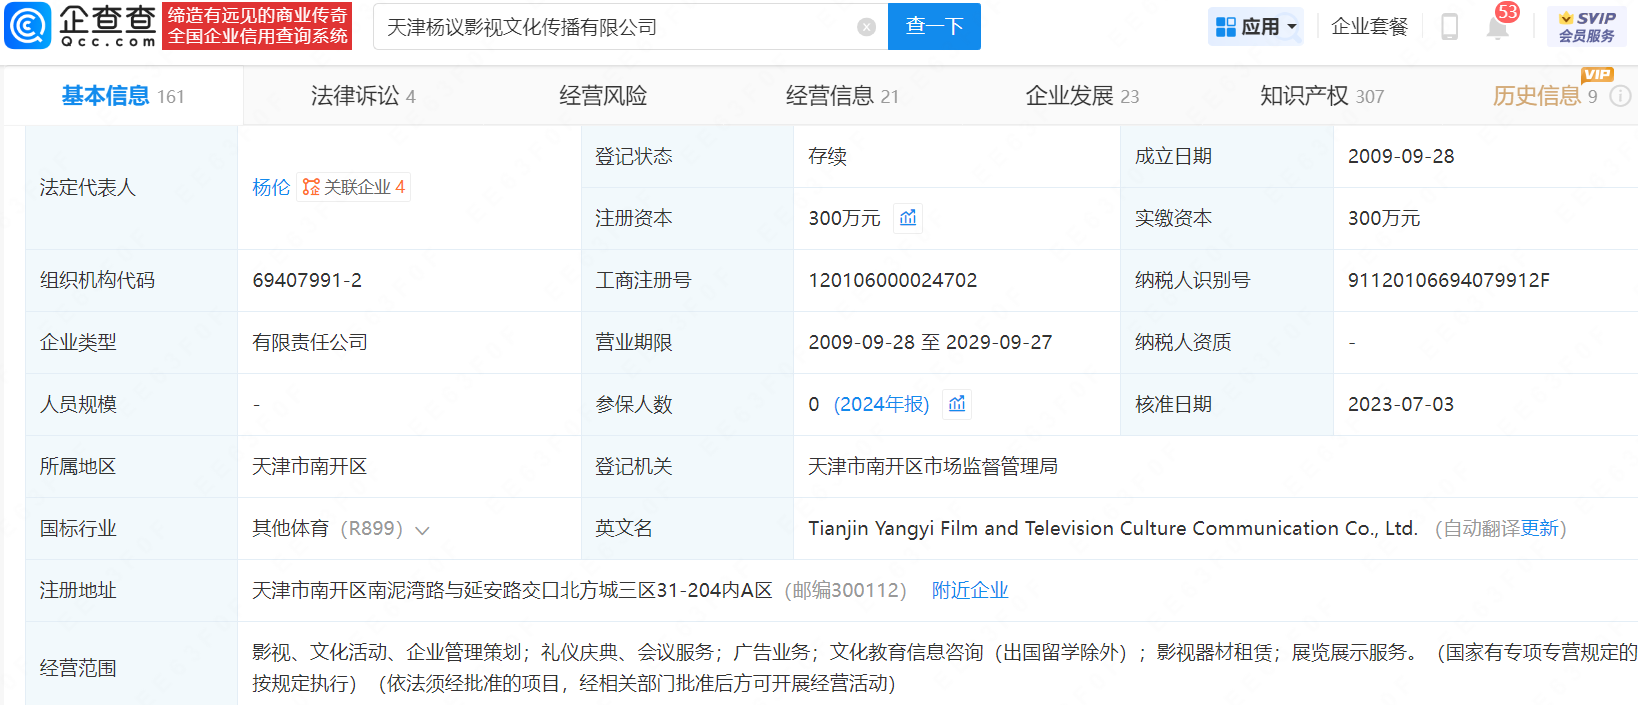This screenshot has height=705, width=1638.
Task: Click 更新 auto-translation link
Action: click(x=1540, y=528)
